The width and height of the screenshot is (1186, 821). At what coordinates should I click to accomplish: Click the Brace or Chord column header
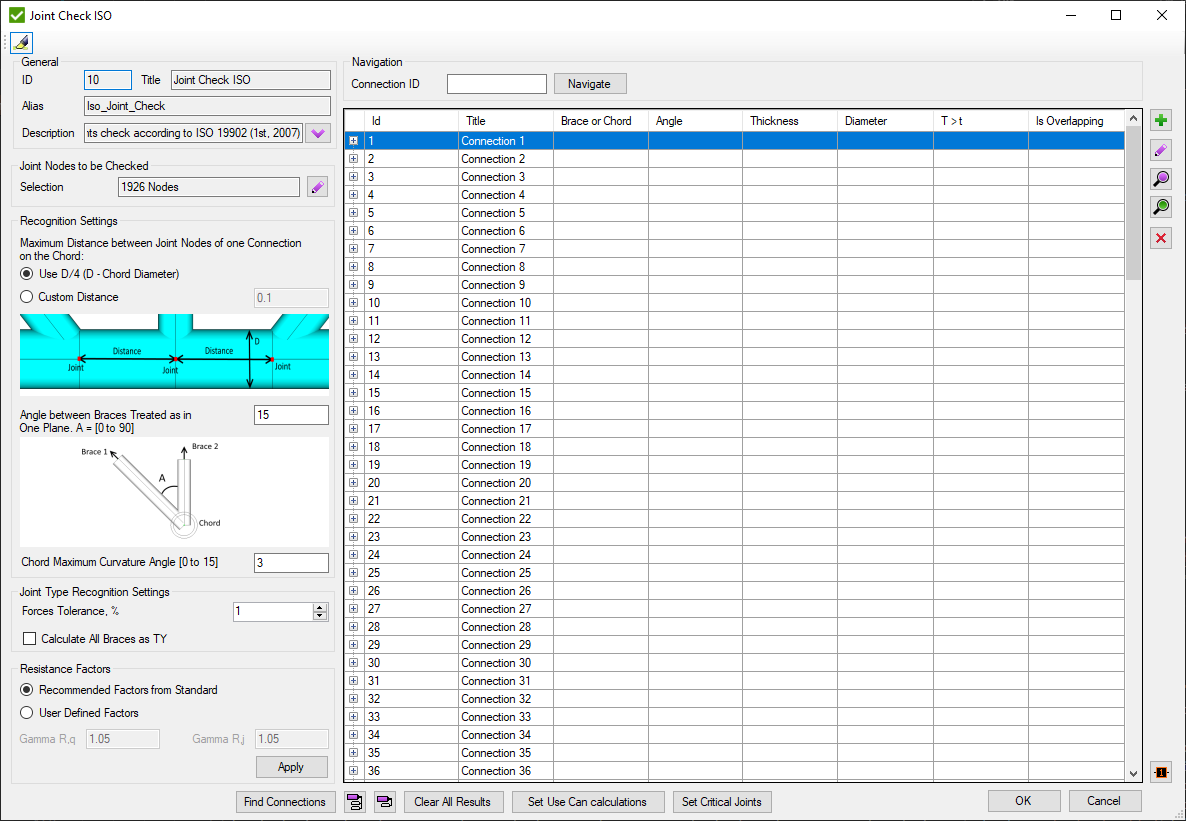[600, 121]
